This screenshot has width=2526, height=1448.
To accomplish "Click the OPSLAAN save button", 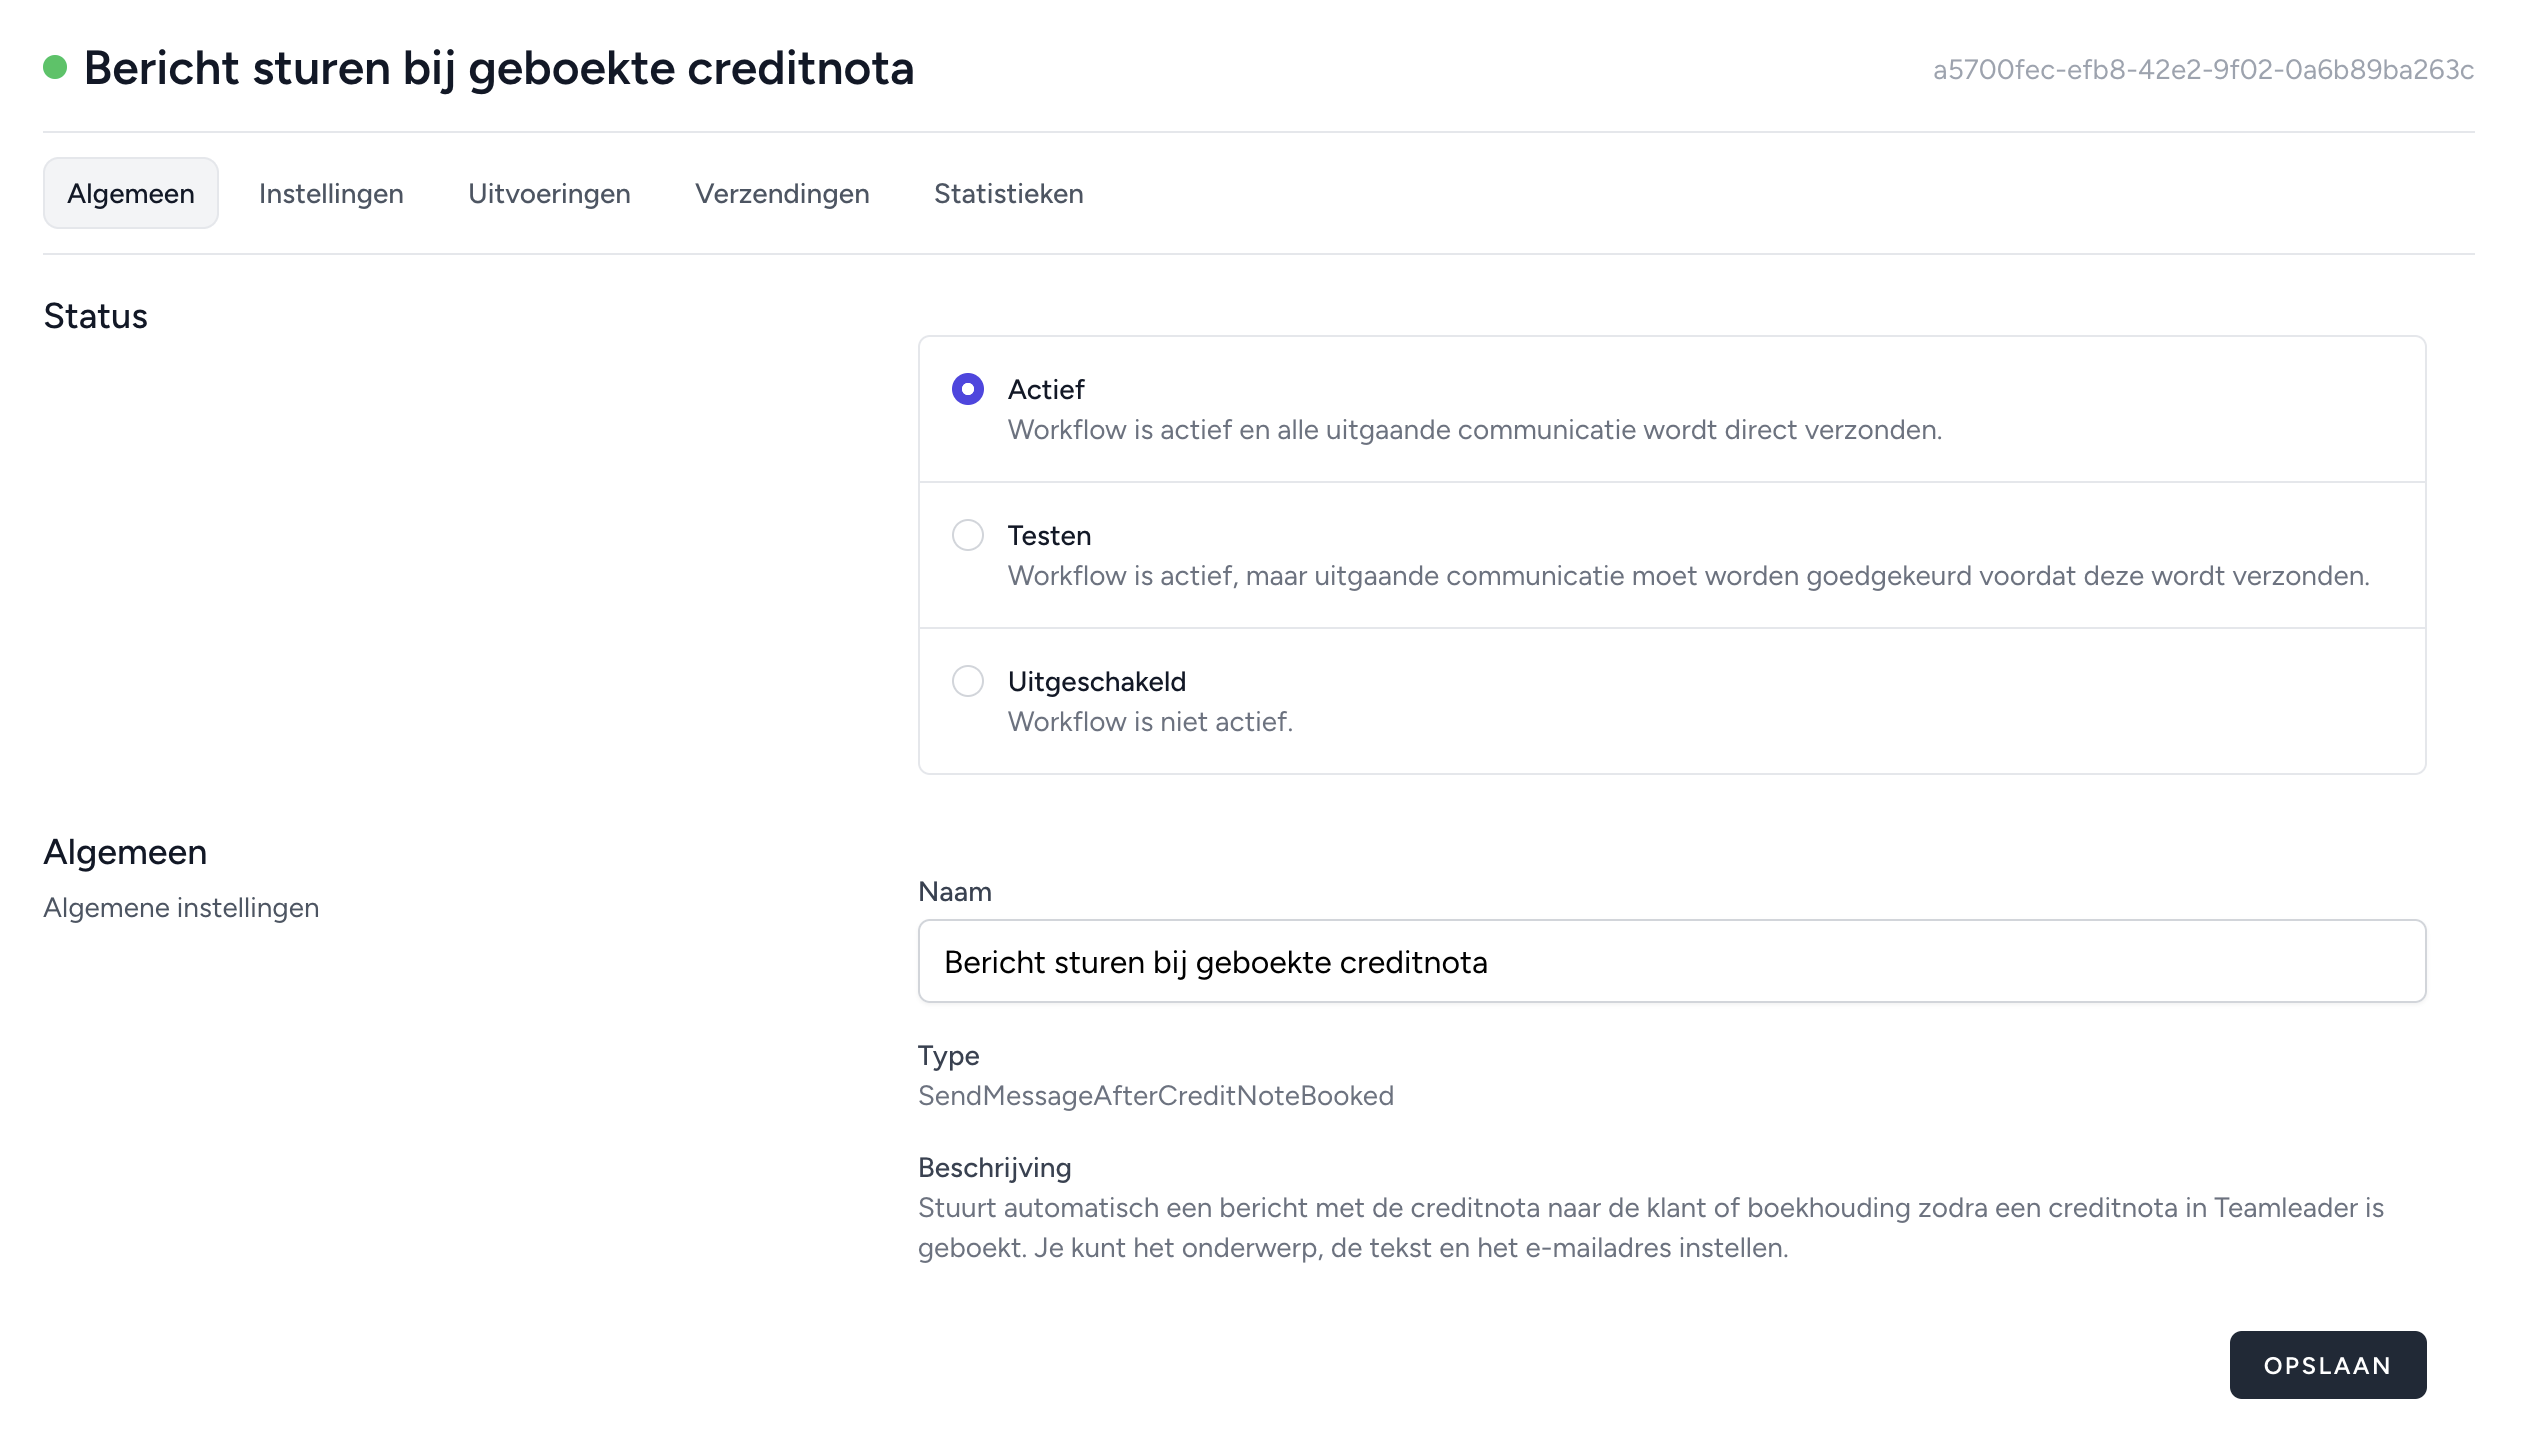I will click(x=2327, y=1365).
